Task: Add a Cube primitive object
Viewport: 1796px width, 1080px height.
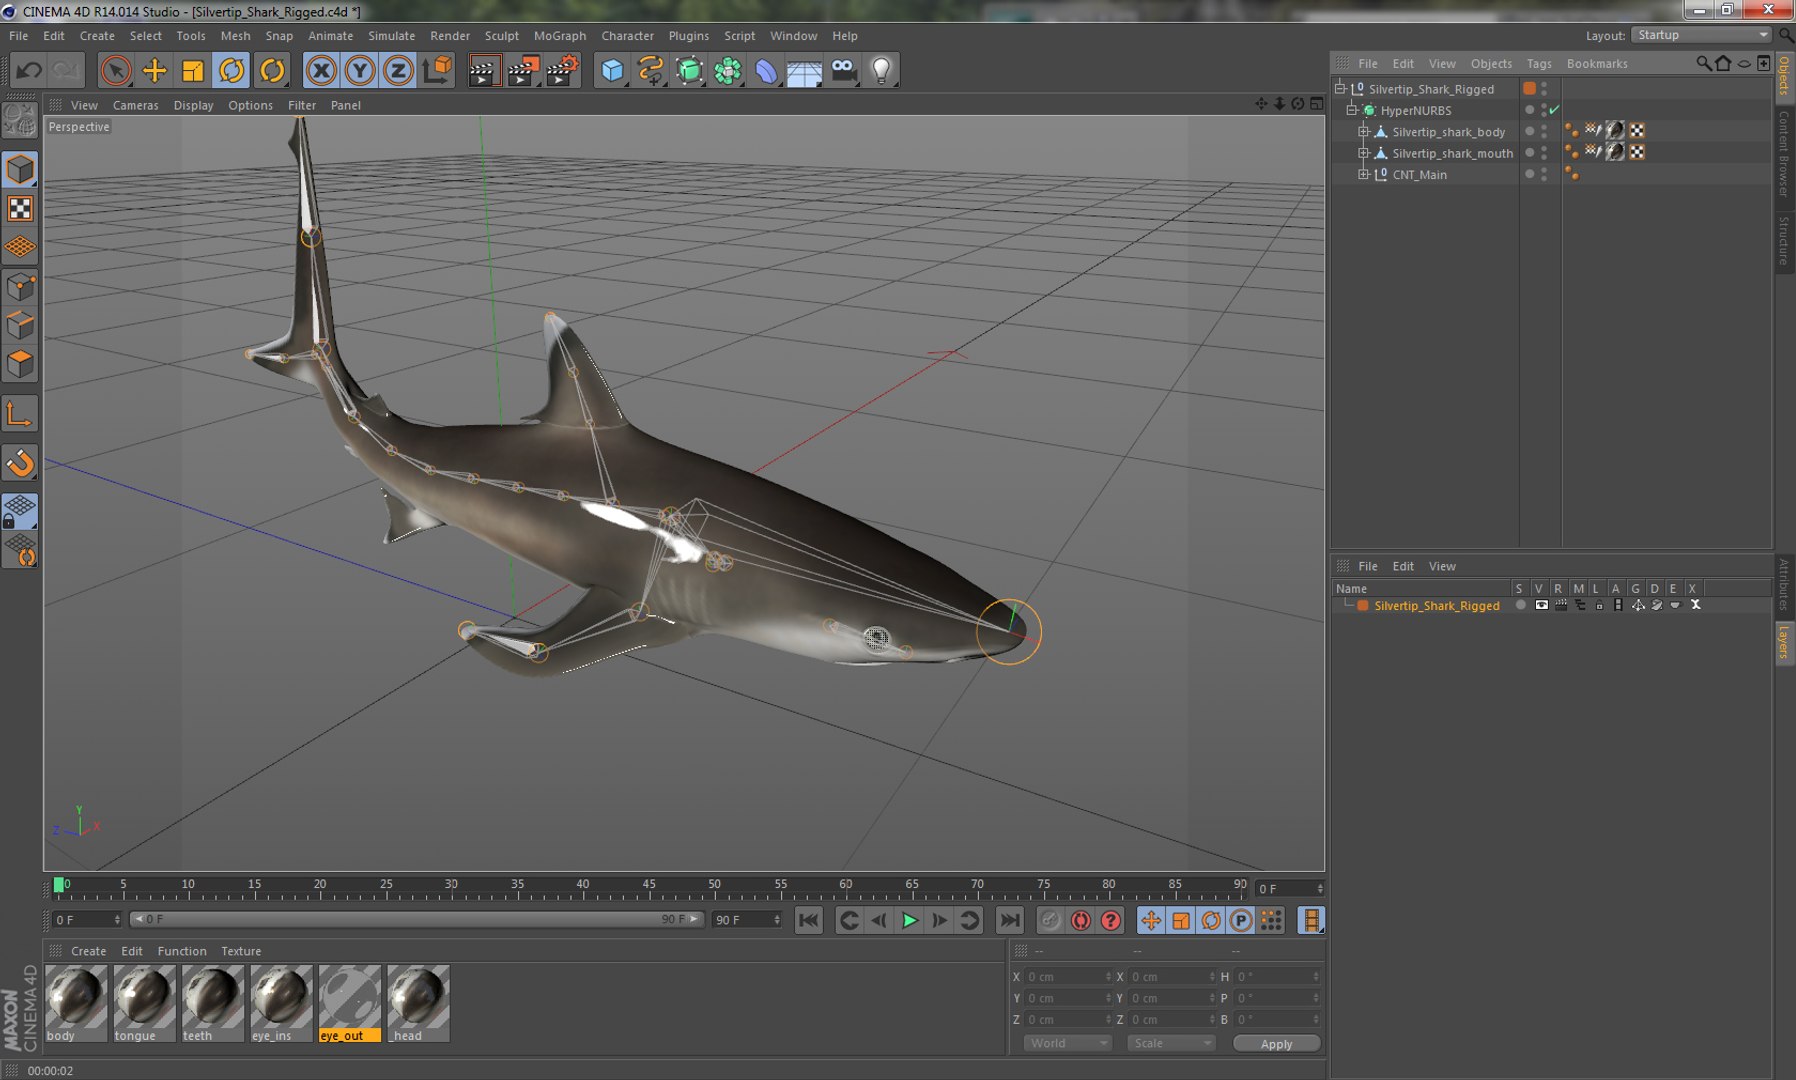Action: pos(612,70)
